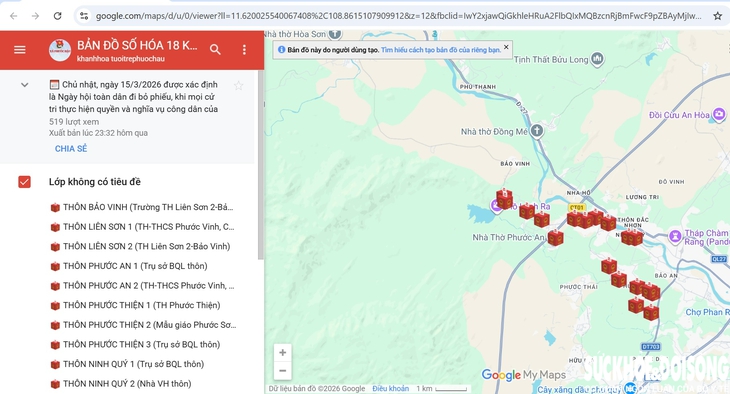Close the user-created map info banner
Viewport: 730px width, 394px height.
click(506, 47)
